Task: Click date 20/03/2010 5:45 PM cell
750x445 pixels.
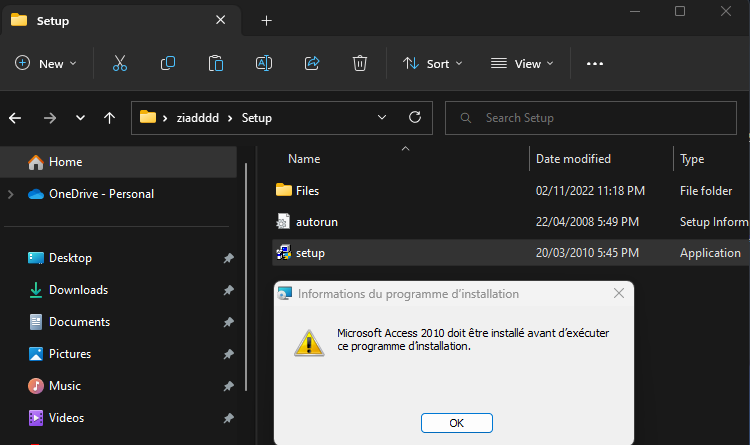Action: pyautogui.click(x=587, y=253)
